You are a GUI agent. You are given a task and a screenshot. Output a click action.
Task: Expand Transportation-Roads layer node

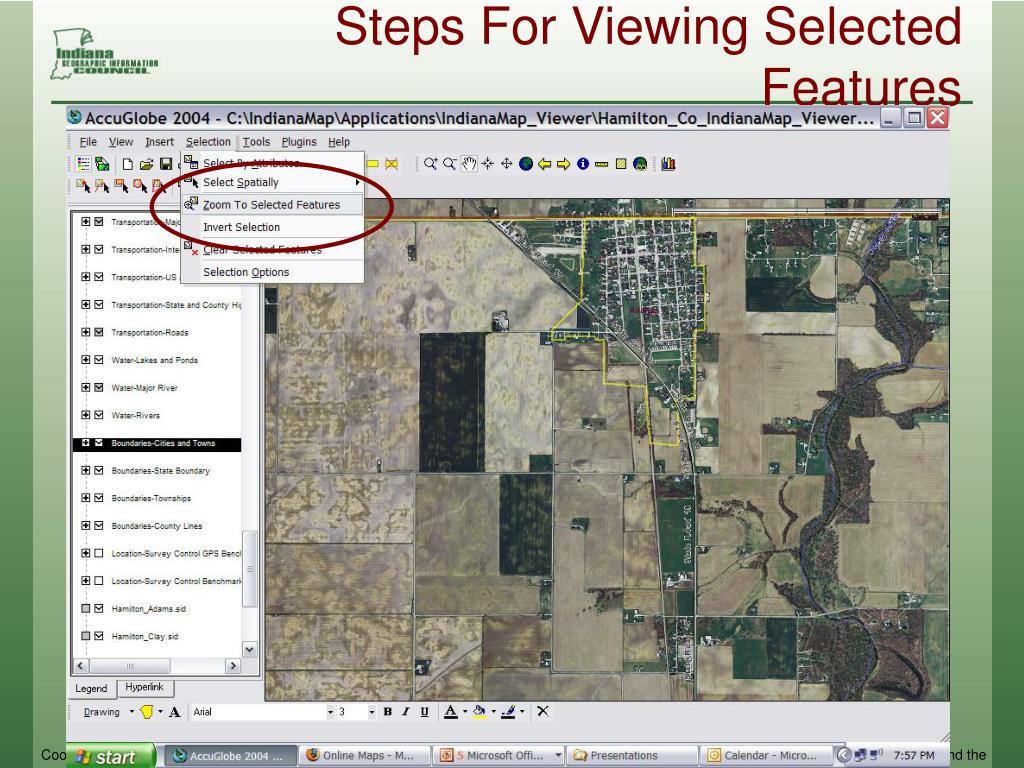pos(86,332)
